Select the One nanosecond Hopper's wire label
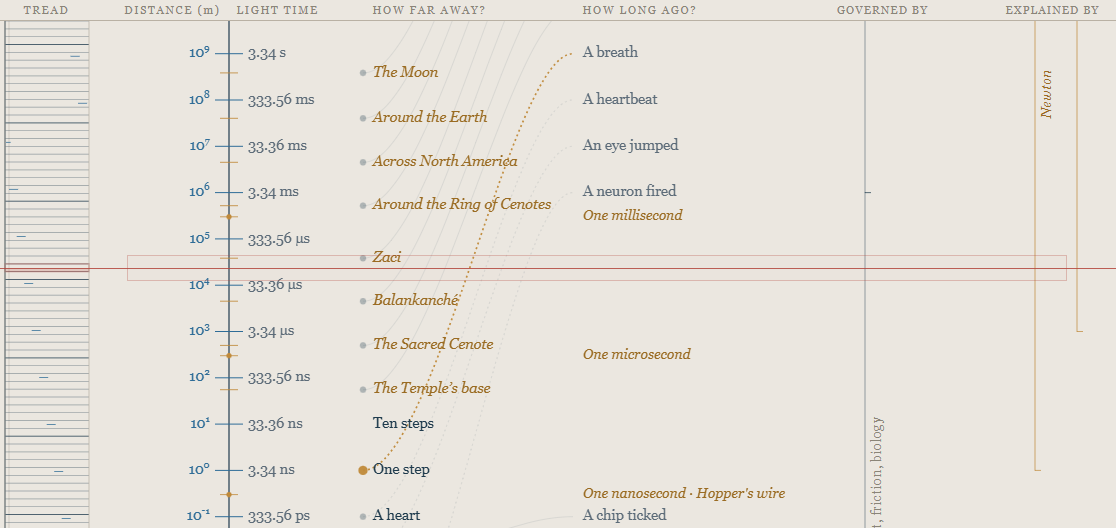Viewport: 1116px width, 528px height. [684, 493]
